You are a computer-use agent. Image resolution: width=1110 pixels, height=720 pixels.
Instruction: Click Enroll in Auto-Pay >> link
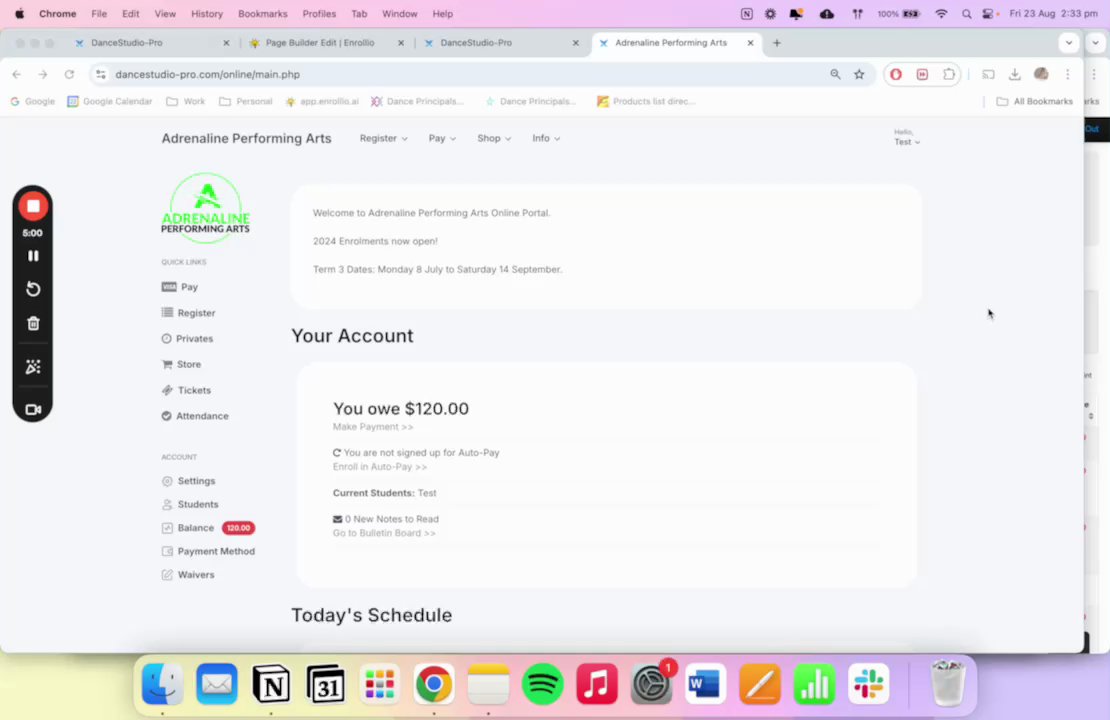point(379,467)
